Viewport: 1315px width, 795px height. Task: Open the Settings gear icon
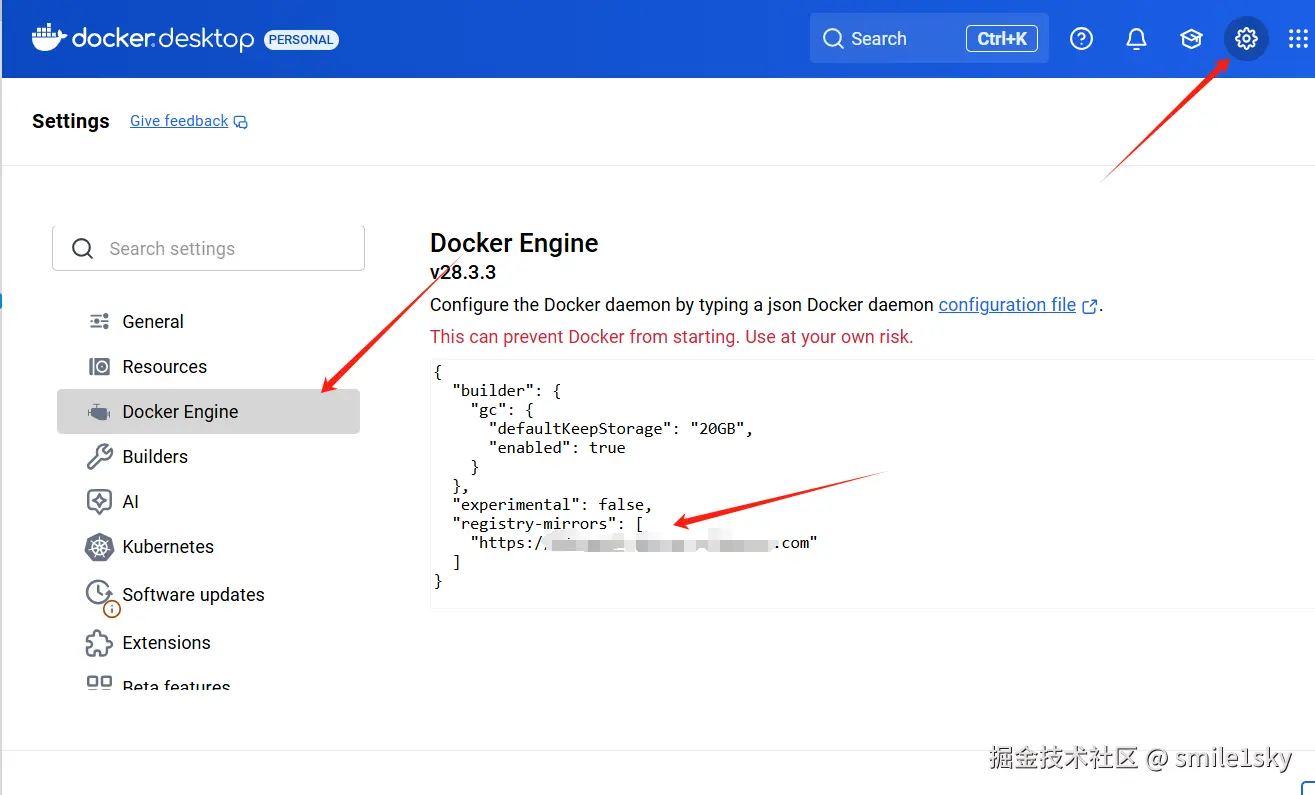click(x=1245, y=39)
